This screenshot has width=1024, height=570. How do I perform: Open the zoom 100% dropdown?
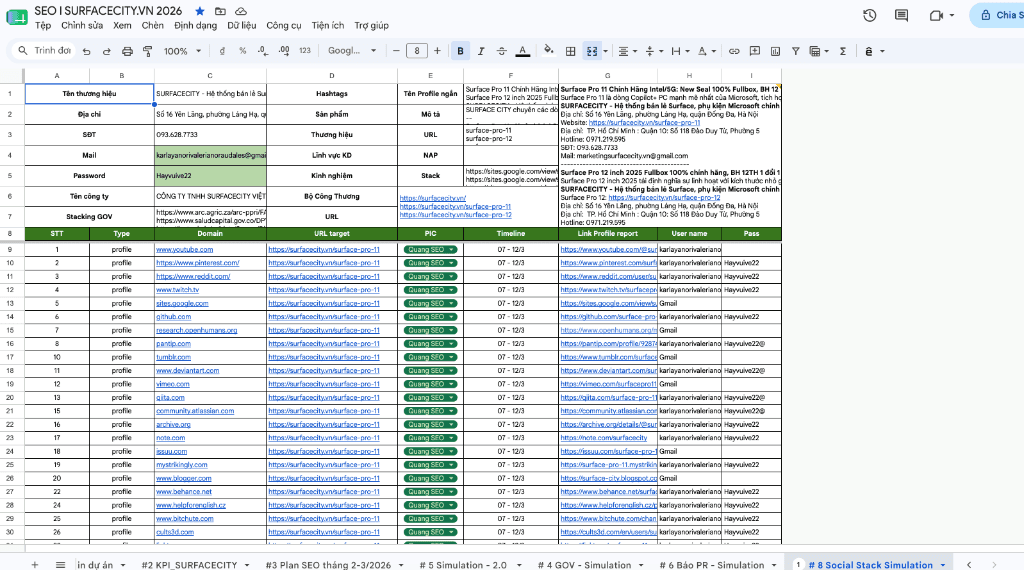coord(182,51)
